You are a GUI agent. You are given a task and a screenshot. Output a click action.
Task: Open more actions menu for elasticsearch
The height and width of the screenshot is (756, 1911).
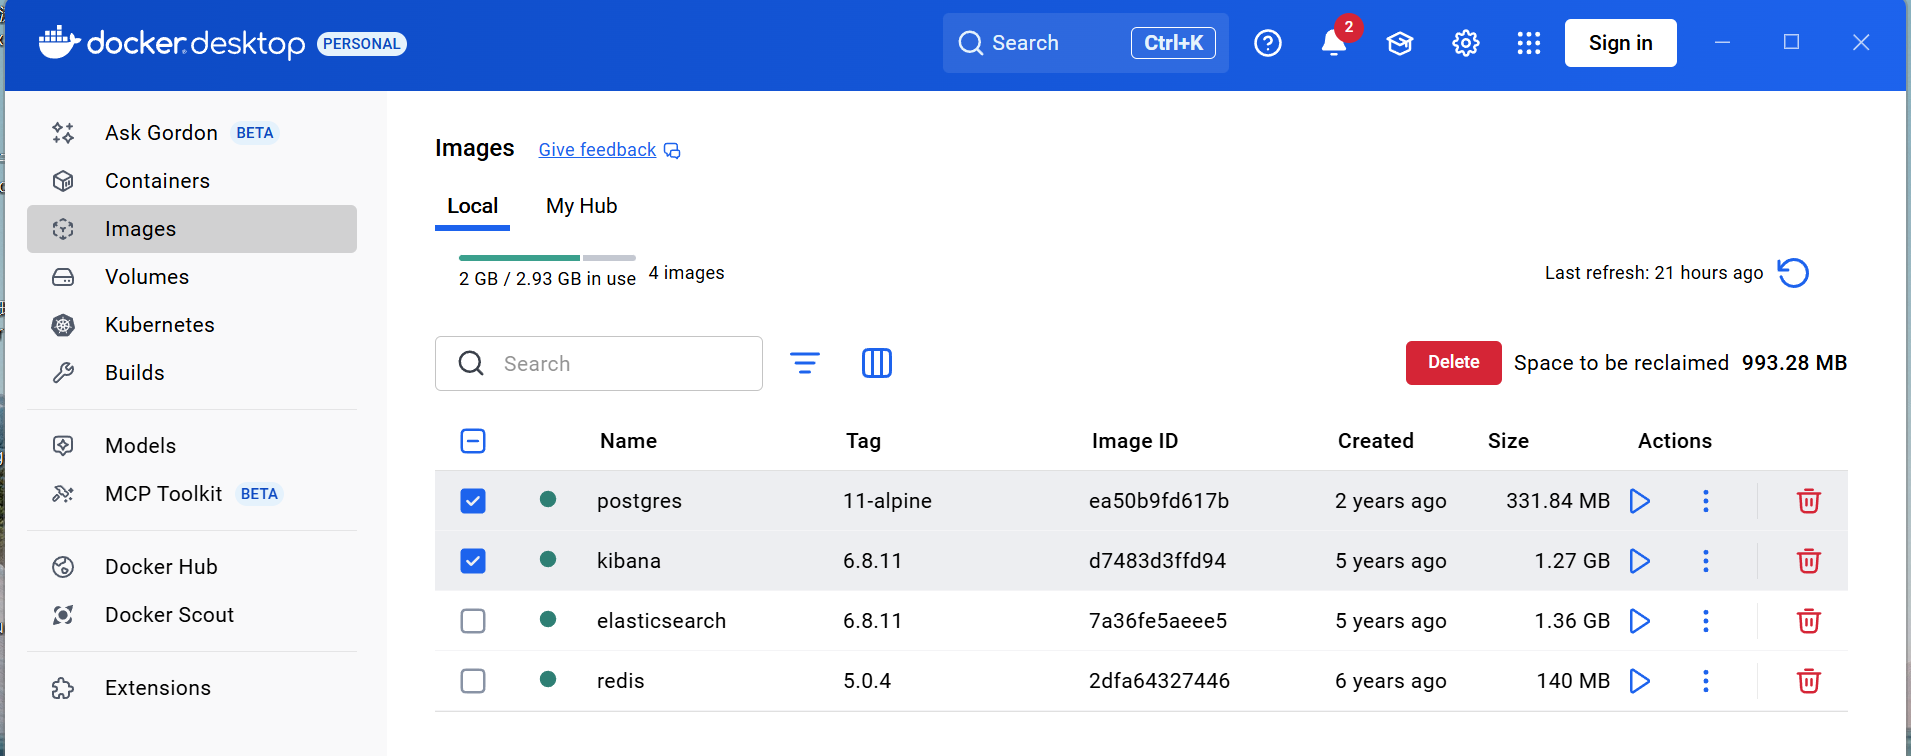[1706, 621]
